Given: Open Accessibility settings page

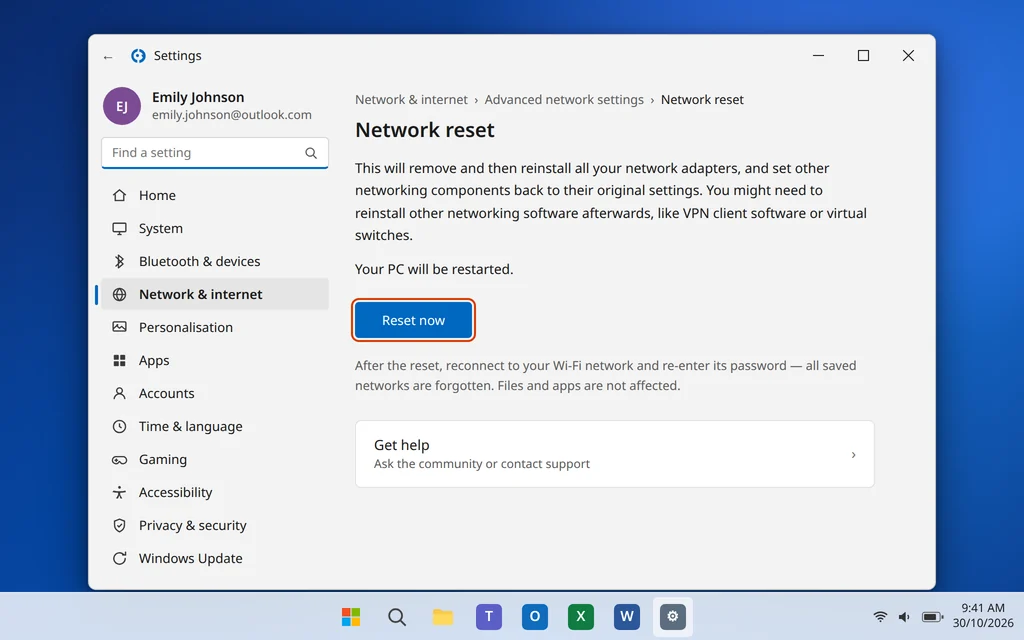Looking at the screenshot, I should [215, 492].
